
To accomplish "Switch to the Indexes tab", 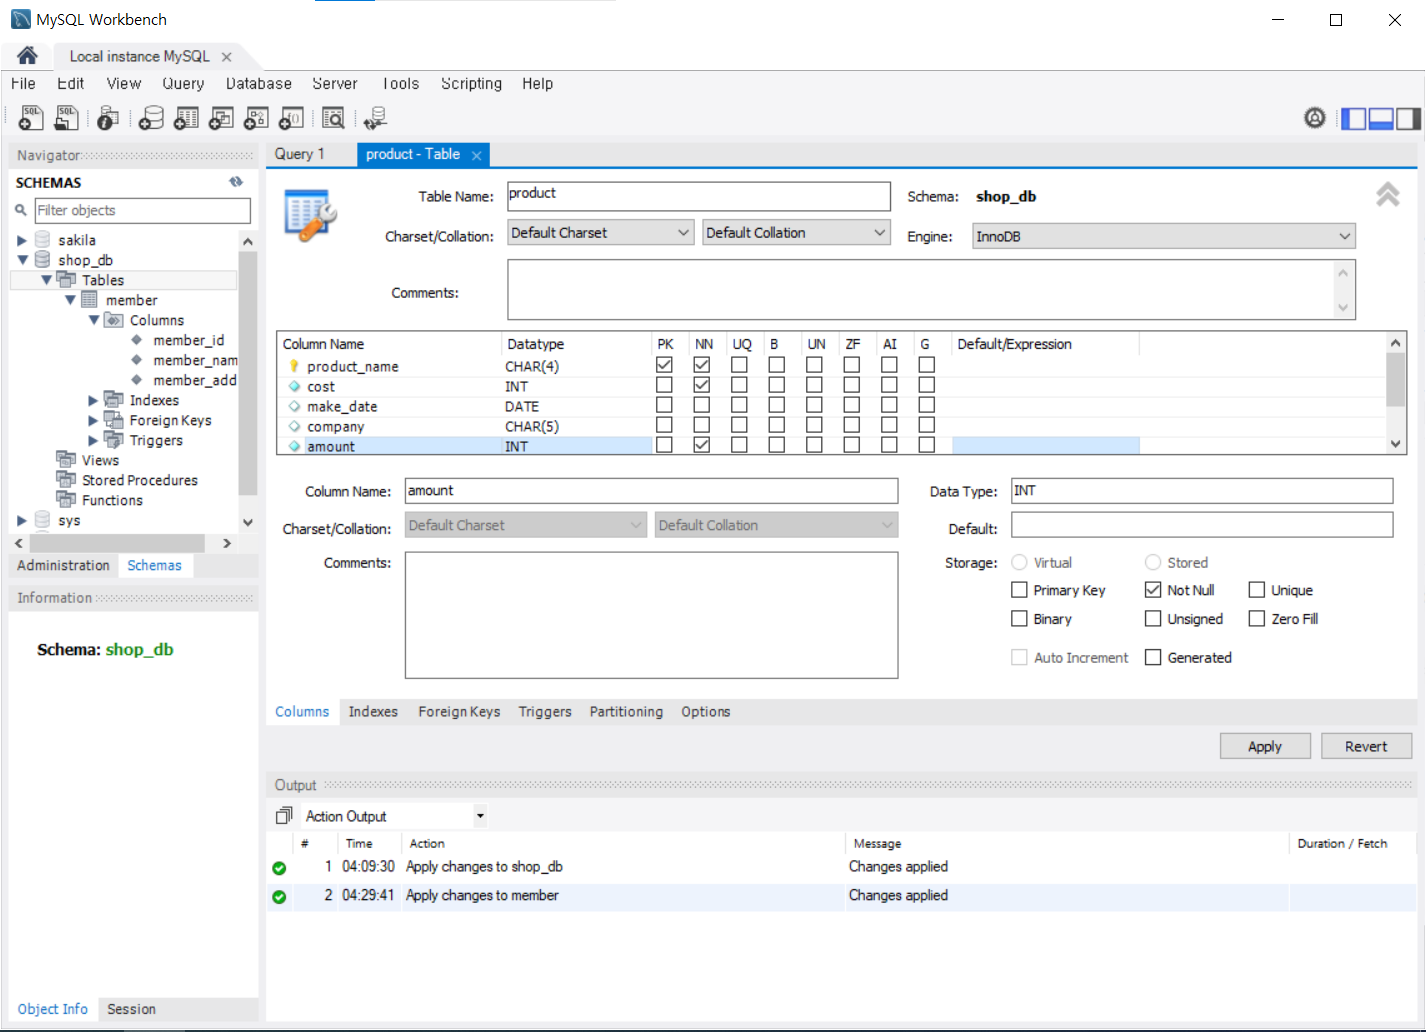I will point(373,712).
